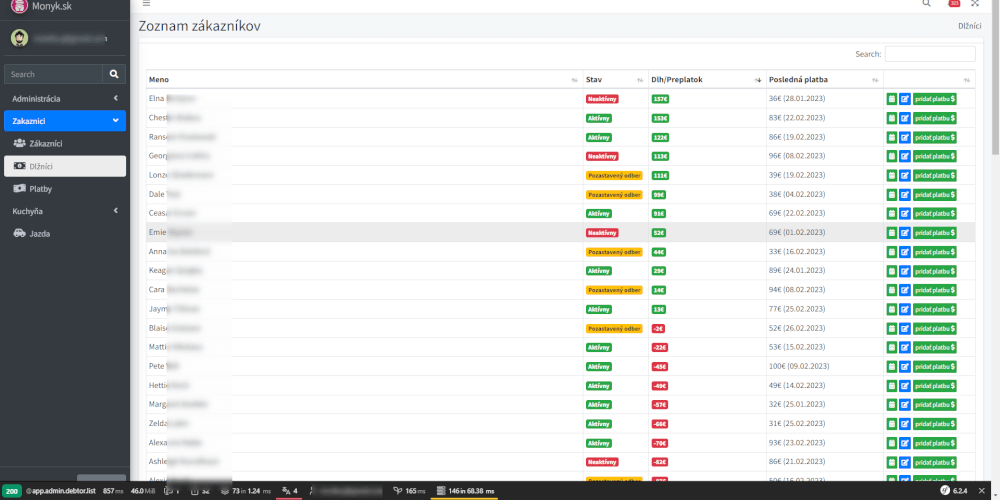Collapse the Zakaznici sidebar section

[x=65, y=121]
